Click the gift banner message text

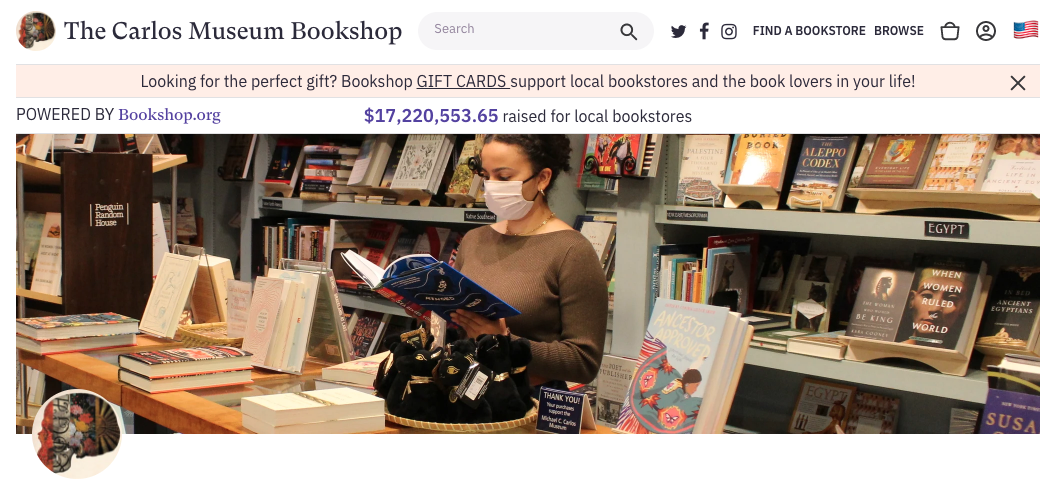coord(528,82)
